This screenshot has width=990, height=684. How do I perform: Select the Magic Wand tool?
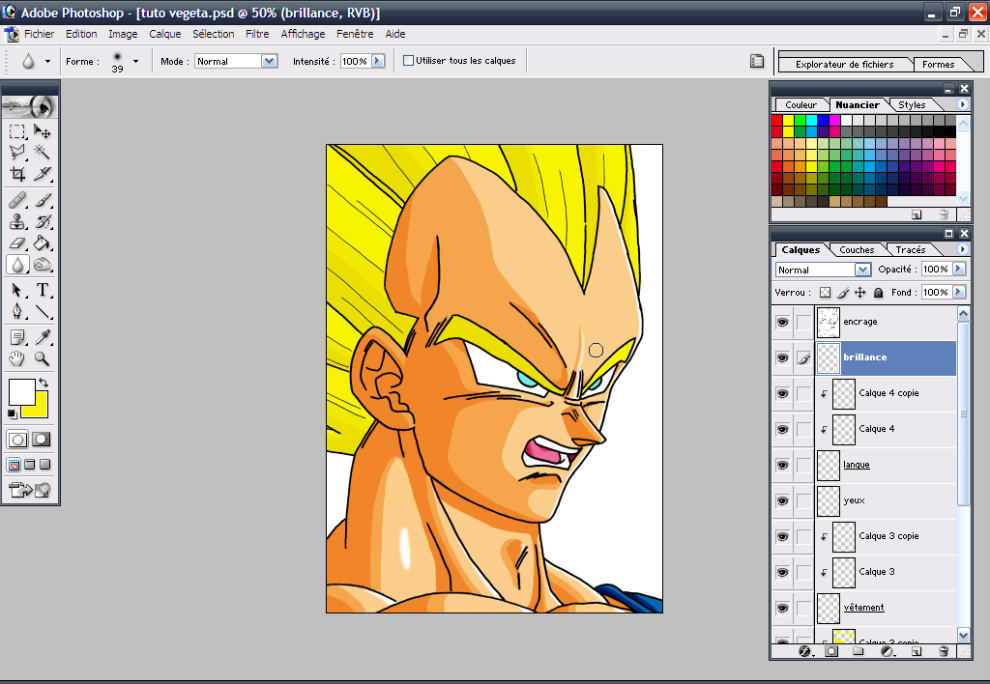(42, 152)
